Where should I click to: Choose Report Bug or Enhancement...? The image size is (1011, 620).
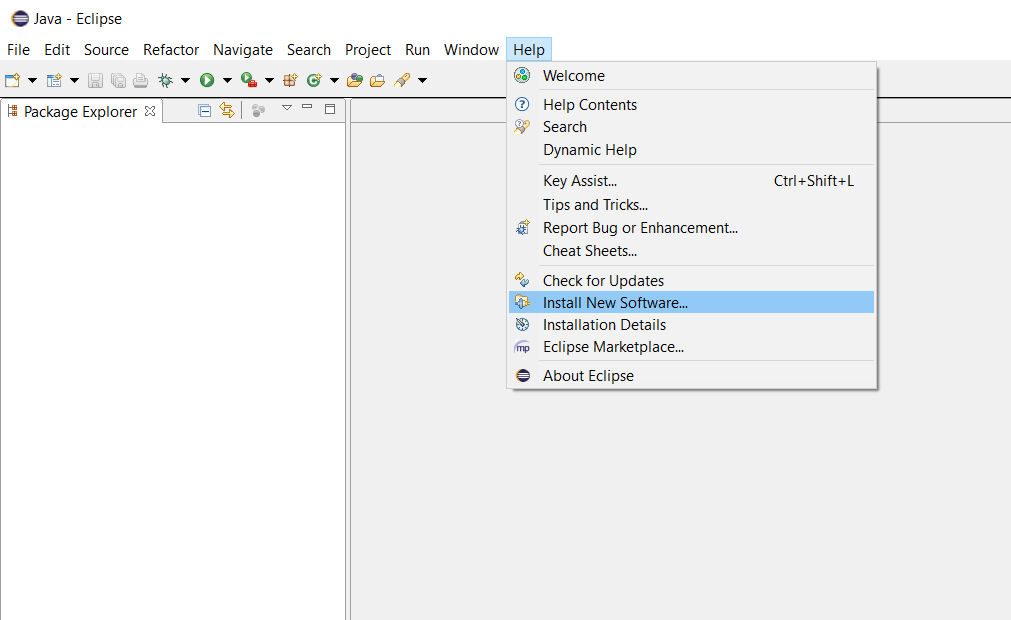tap(691, 228)
